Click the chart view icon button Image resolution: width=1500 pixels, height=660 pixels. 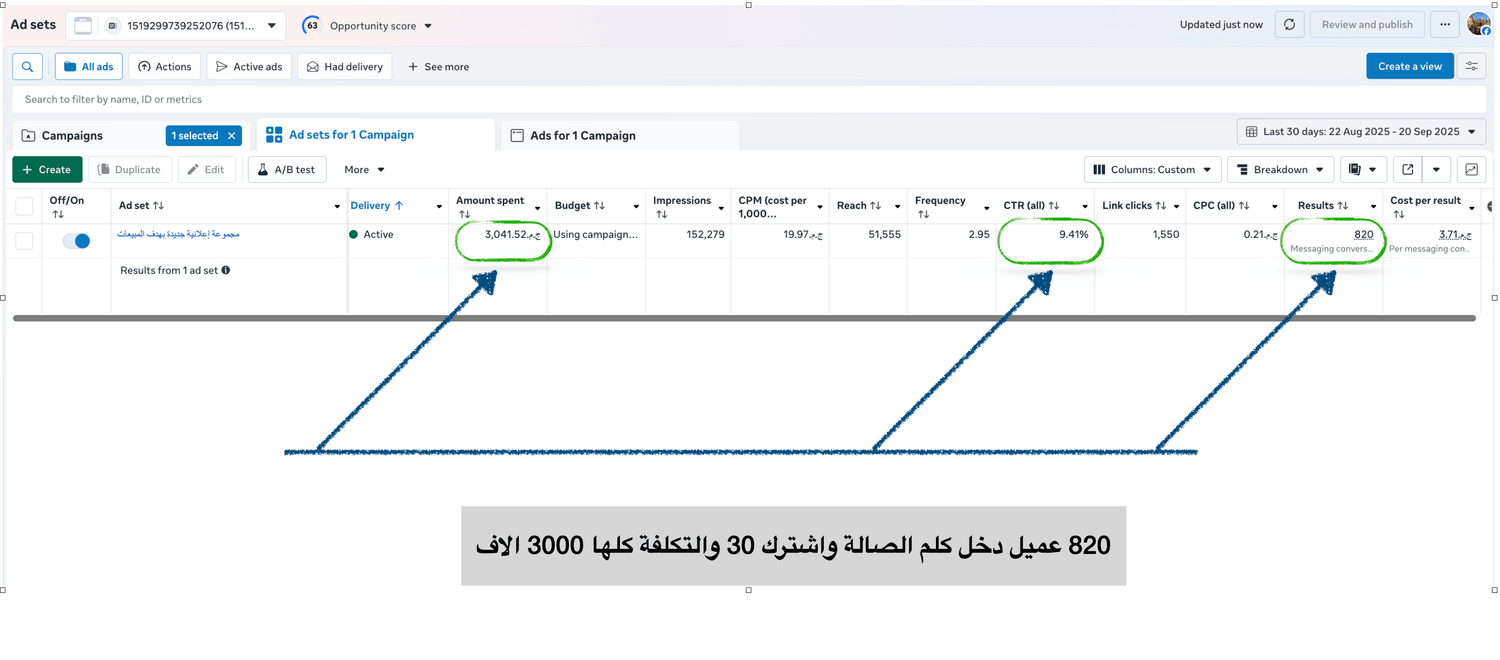pos(1472,170)
